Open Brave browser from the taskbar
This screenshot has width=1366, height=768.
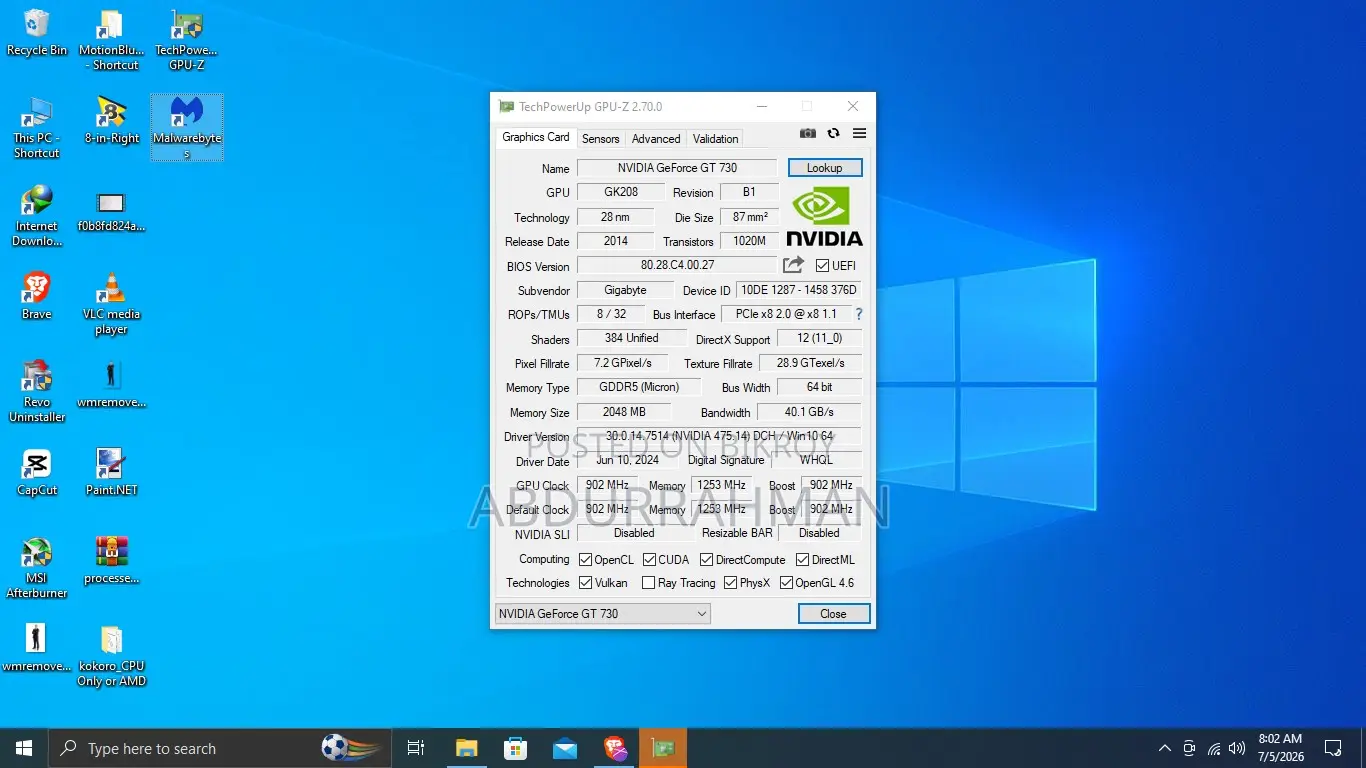[614, 748]
